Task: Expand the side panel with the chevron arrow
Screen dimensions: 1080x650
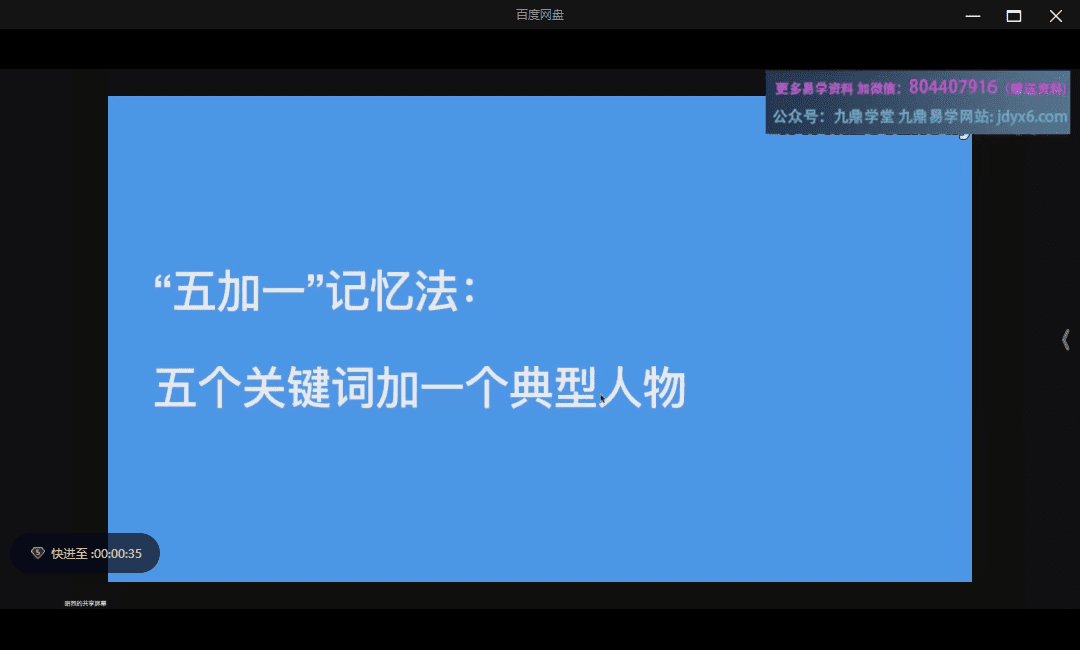Action: [x=1065, y=340]
